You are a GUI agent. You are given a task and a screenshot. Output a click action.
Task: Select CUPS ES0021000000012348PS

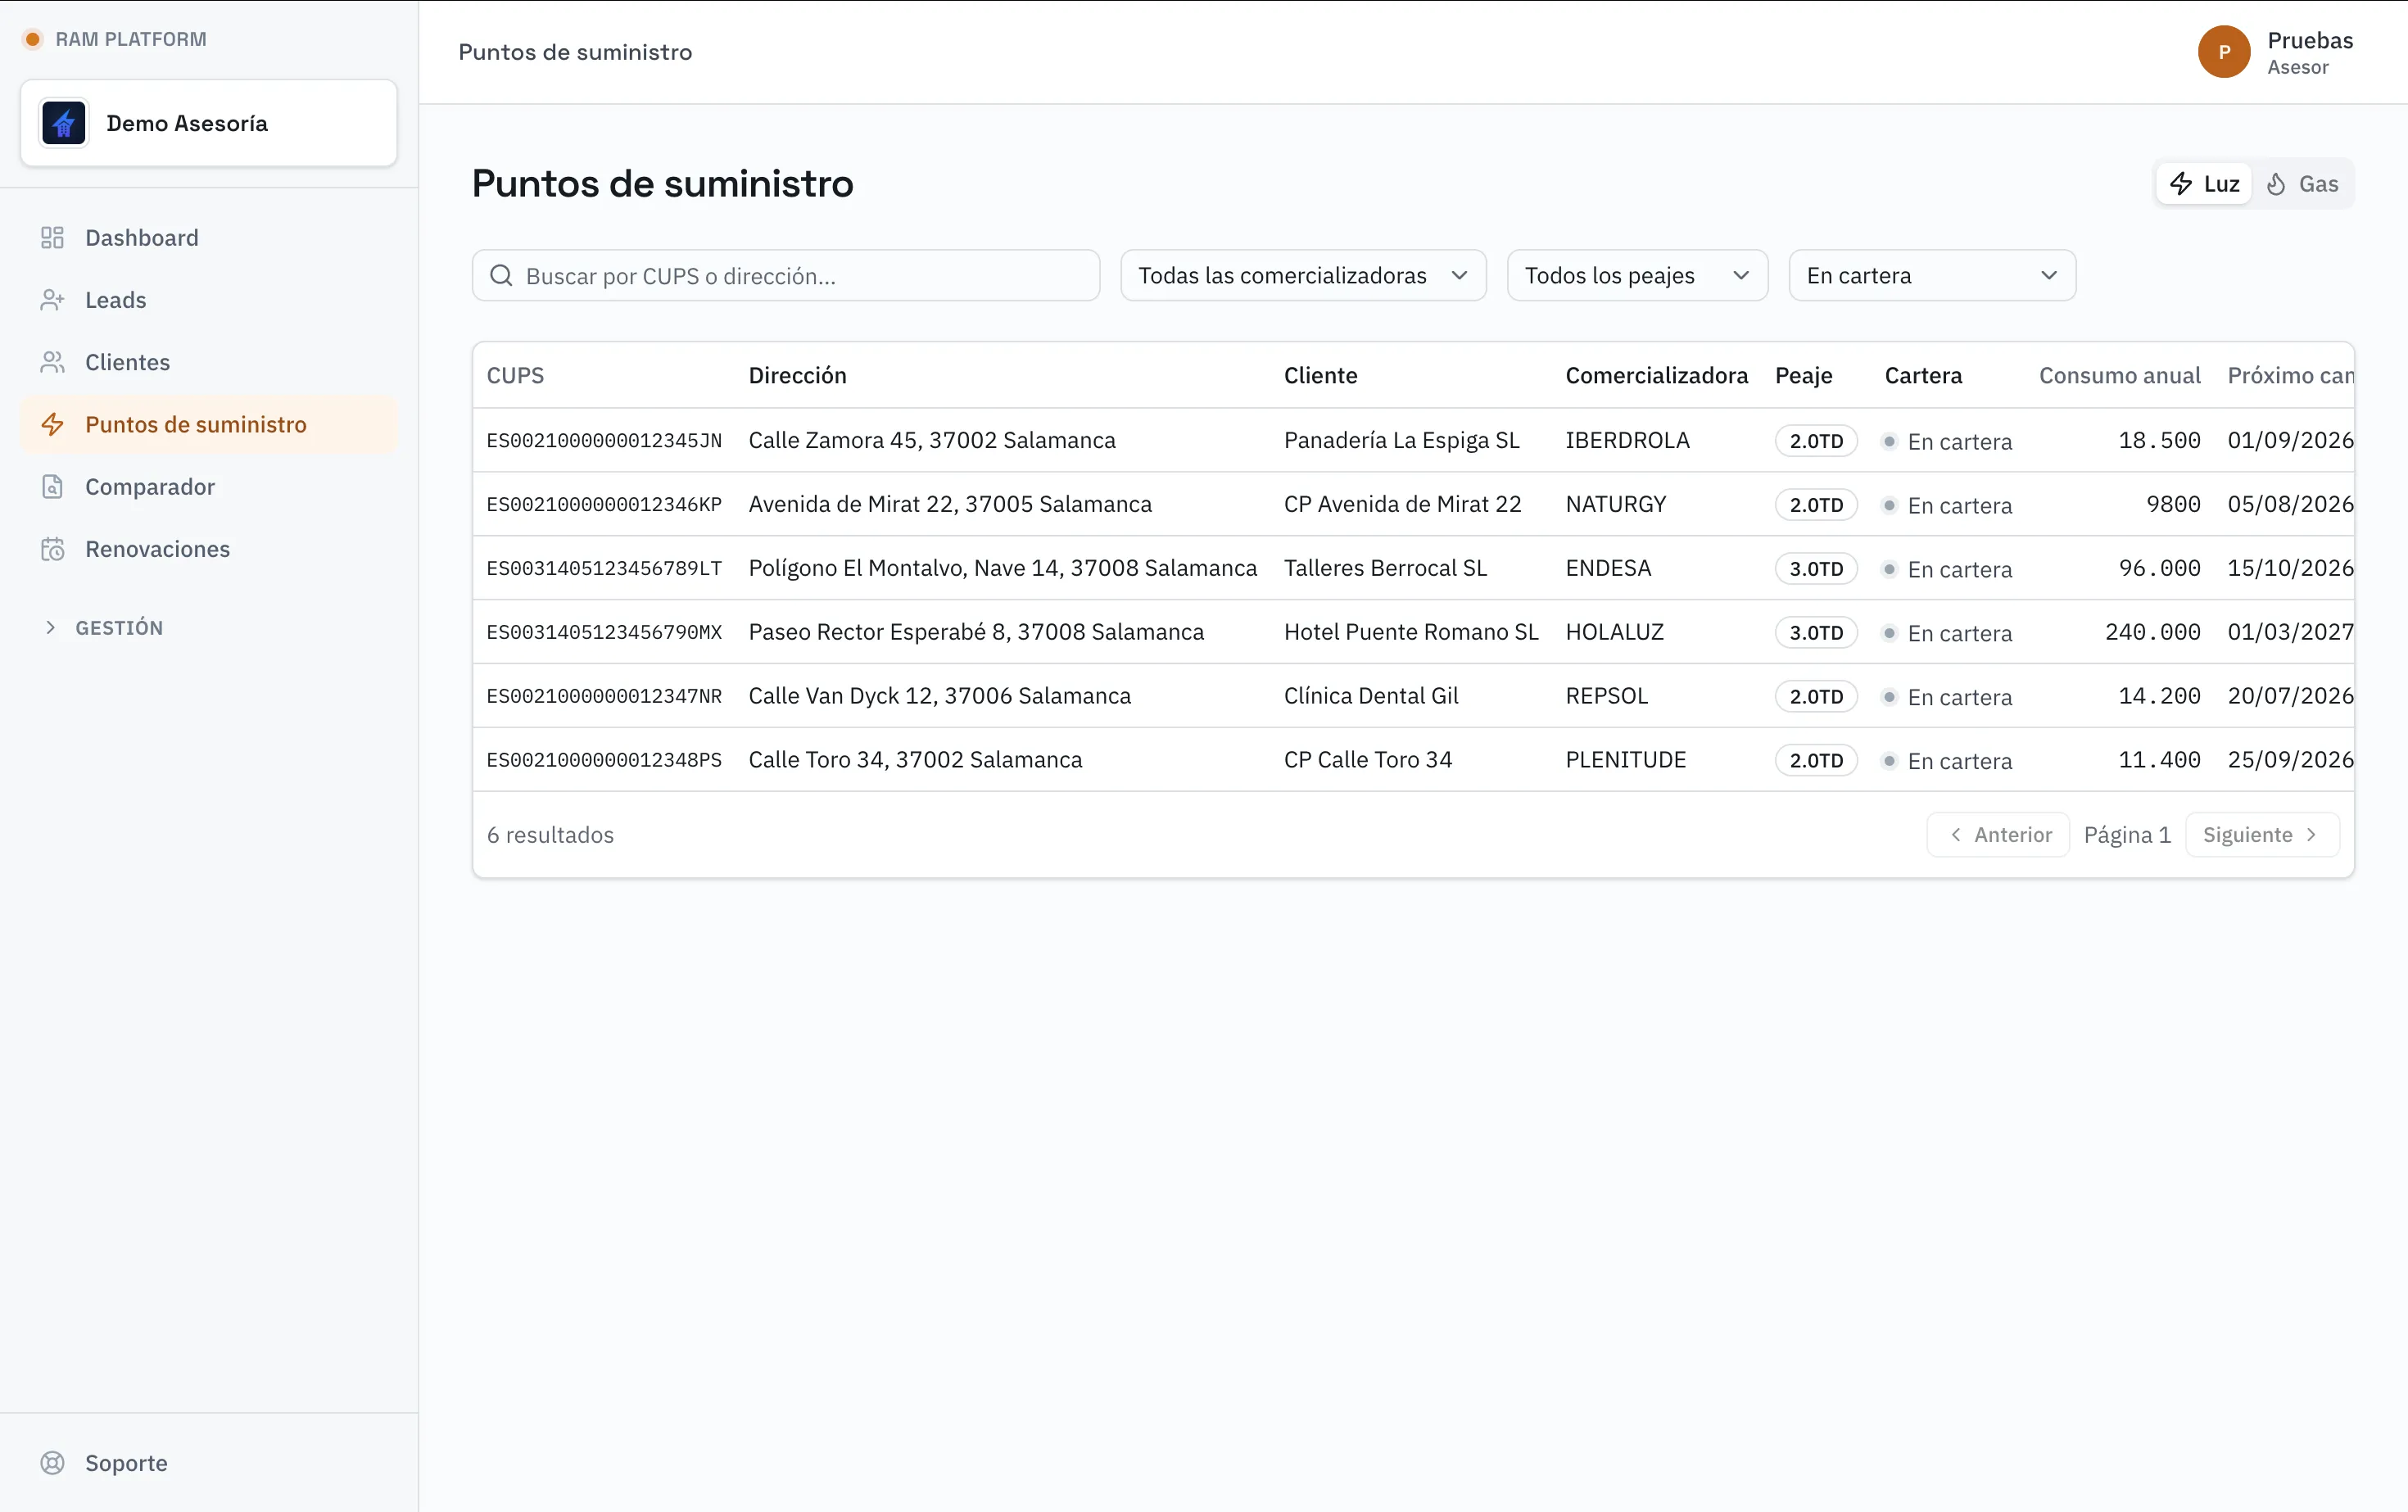pyautogui.click(x=604, y=761)
